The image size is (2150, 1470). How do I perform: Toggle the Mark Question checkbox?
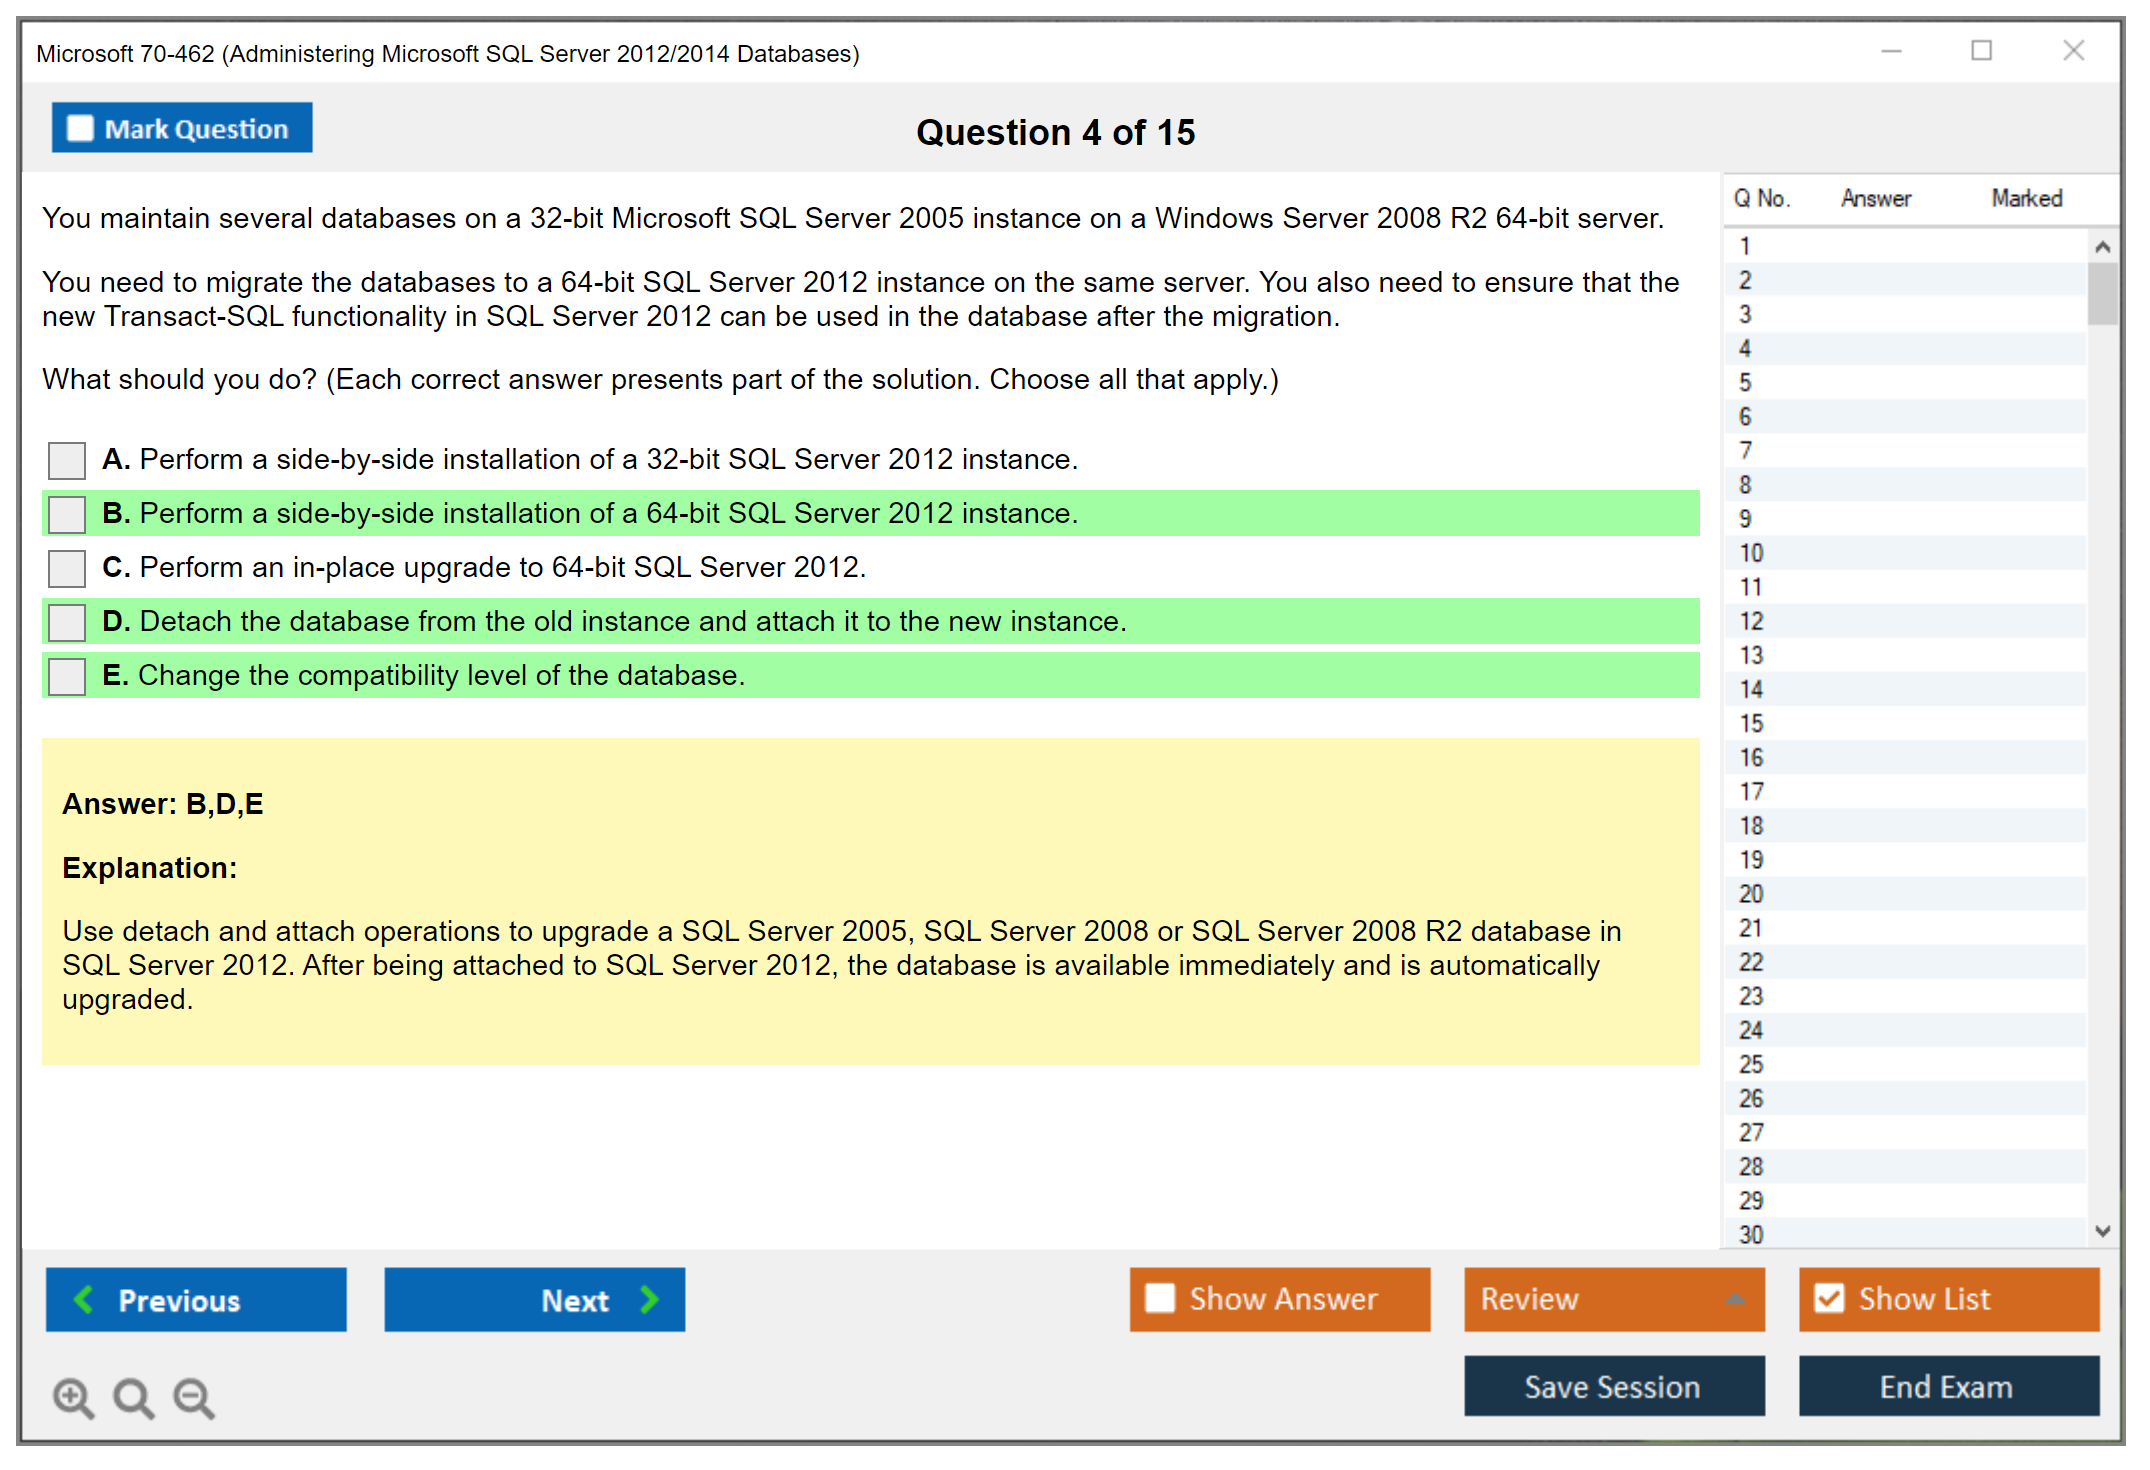[80, 128]
